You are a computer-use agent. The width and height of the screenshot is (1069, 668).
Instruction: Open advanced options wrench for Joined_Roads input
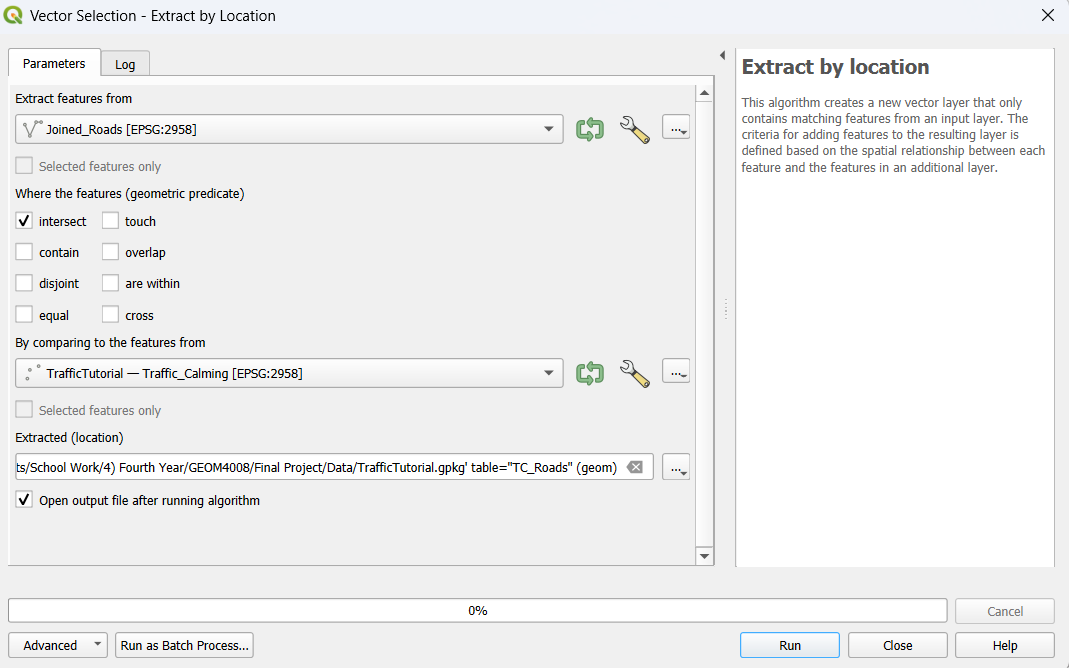click(634, 129)
